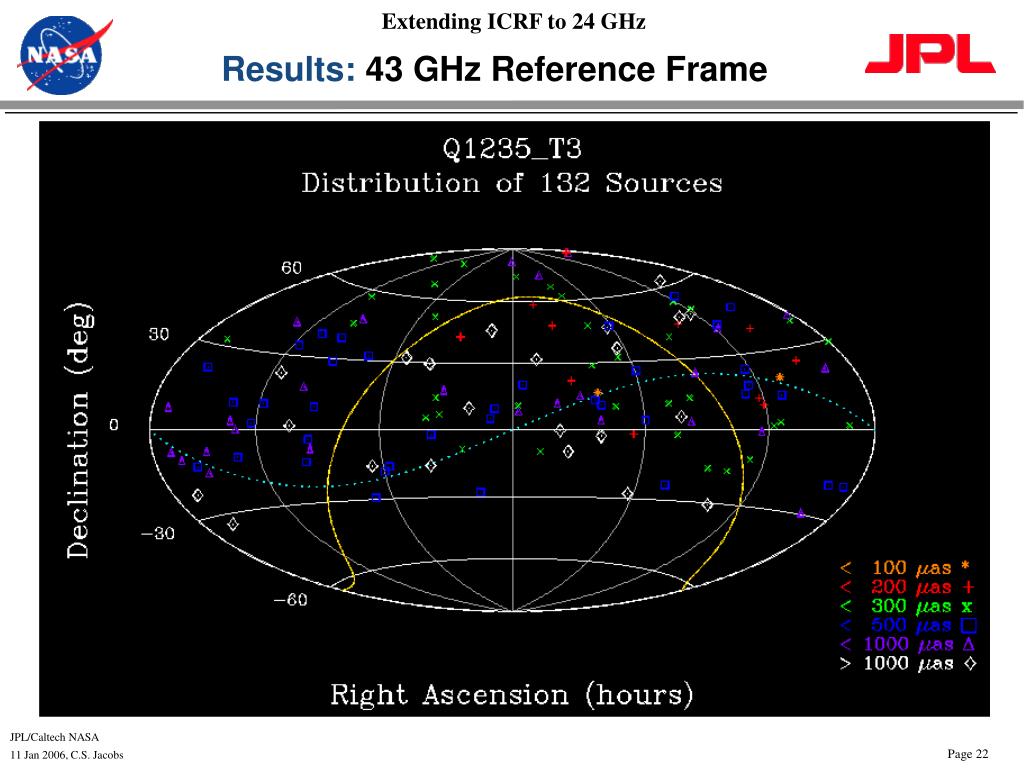Click the '0' declination tick label

coord(114,425)
